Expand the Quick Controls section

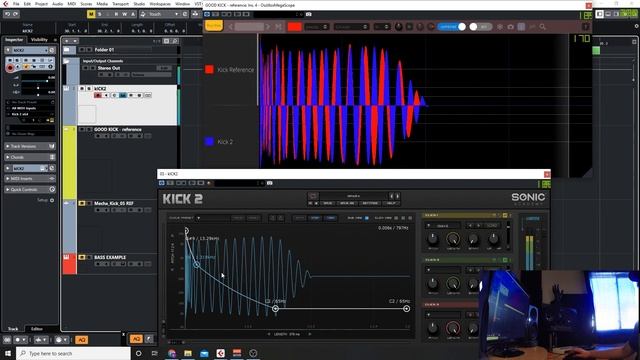(x=30, y=189)
